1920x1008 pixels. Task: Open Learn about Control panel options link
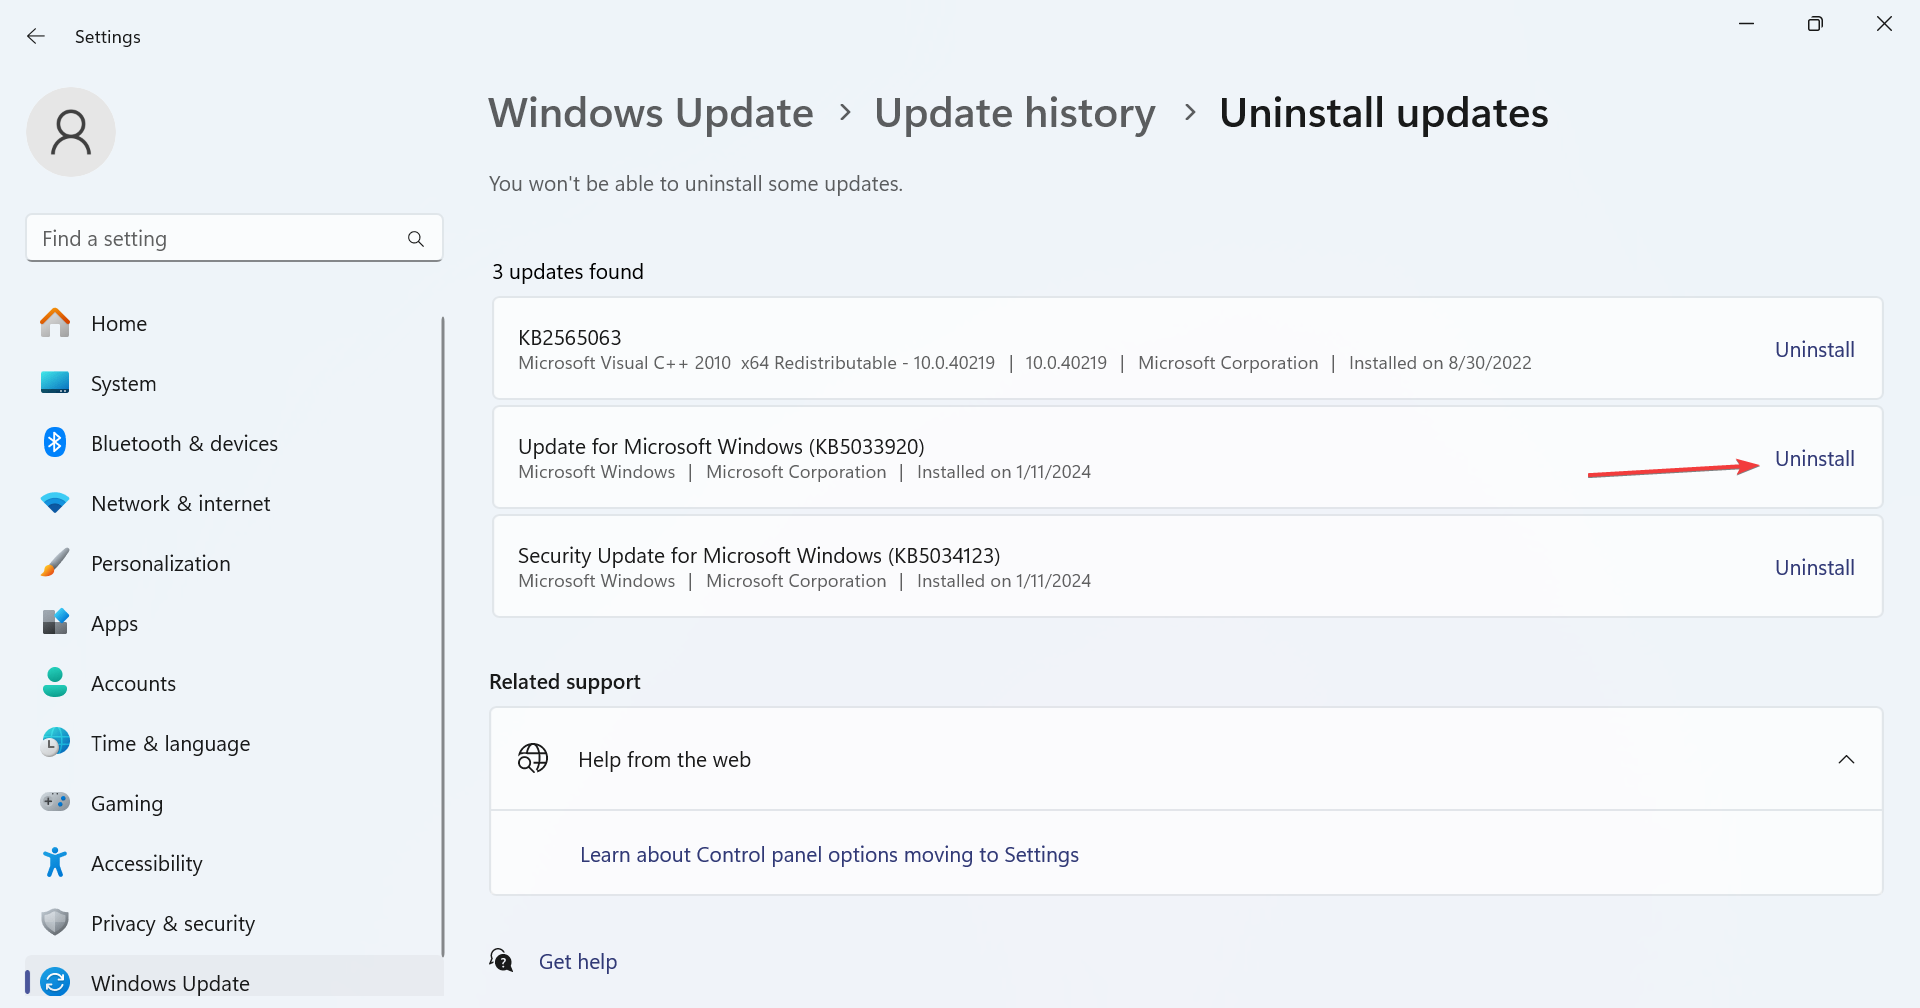point(830,854)
